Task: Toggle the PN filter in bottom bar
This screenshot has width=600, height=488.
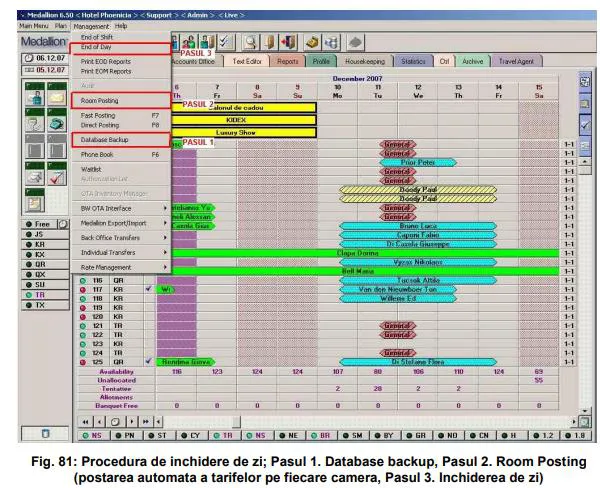Action: [127, 436]
